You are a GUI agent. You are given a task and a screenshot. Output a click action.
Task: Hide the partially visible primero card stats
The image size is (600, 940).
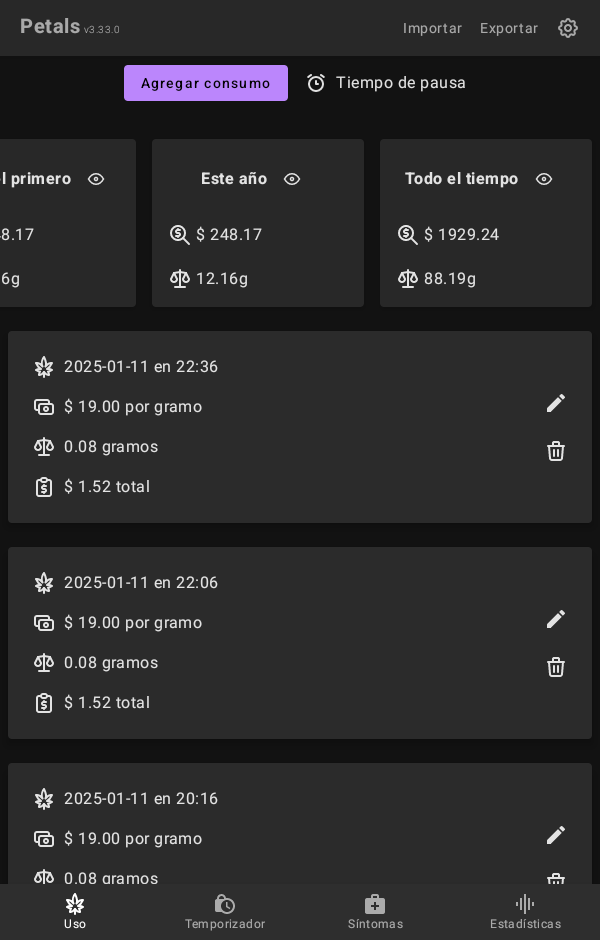point(96,179)
